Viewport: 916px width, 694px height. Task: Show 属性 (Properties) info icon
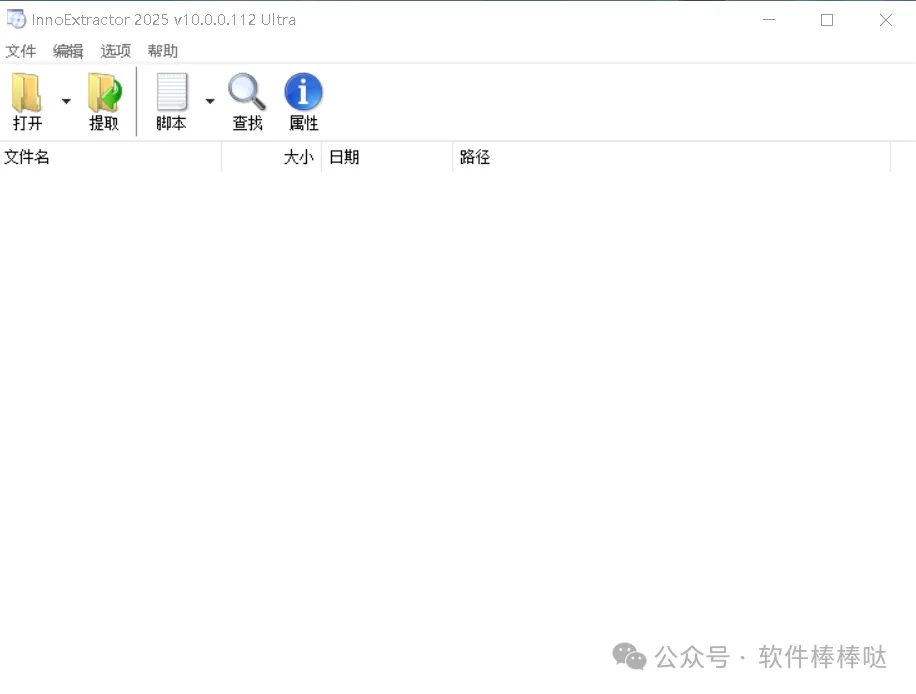pyautogui.click(x=303, y=92)
